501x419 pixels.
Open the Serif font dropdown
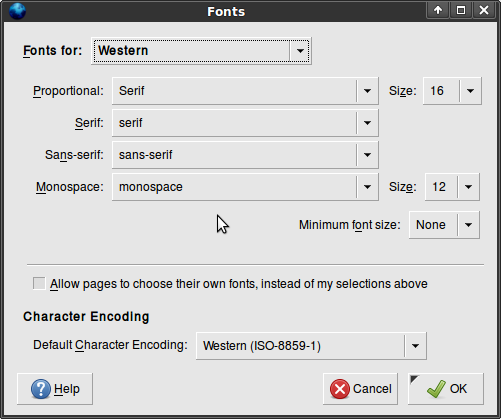245,123
